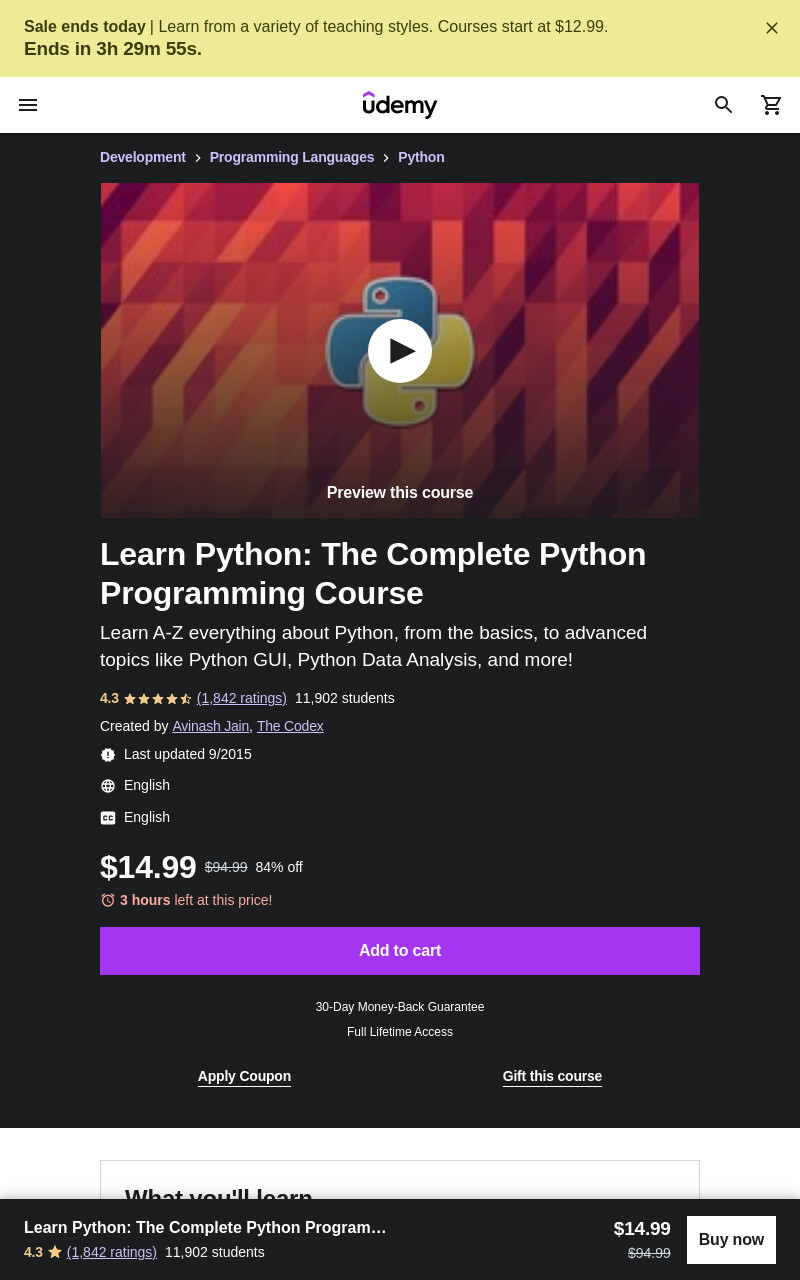This screenshot has height=1280, width=800.
Task: Go to Udemy home via logo
Action: 400,105
